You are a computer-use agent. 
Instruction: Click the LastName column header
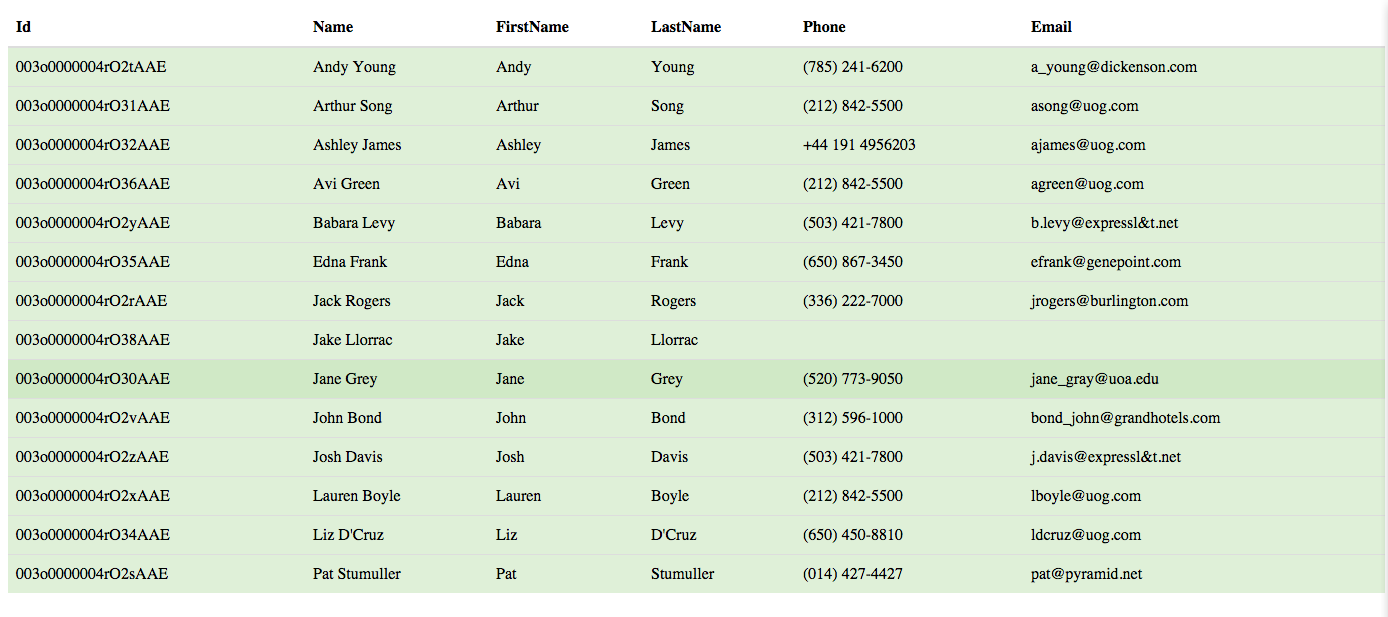coord(686,27)
